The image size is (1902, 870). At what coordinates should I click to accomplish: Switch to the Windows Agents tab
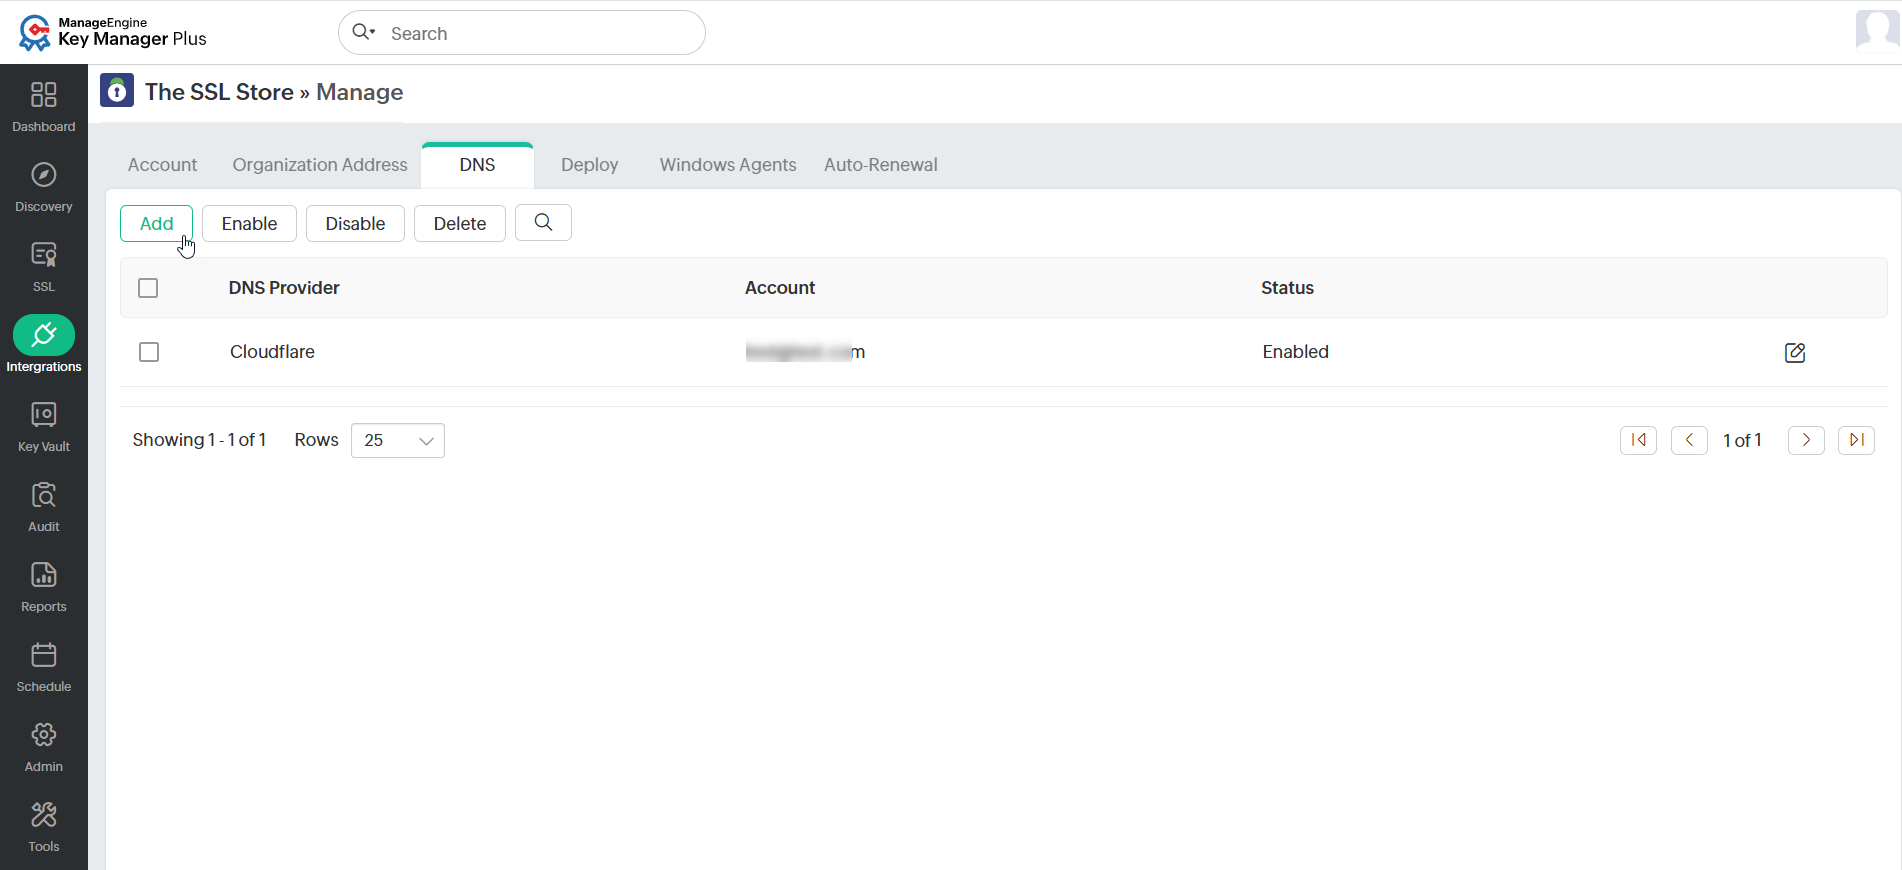[x=728, y=165]
